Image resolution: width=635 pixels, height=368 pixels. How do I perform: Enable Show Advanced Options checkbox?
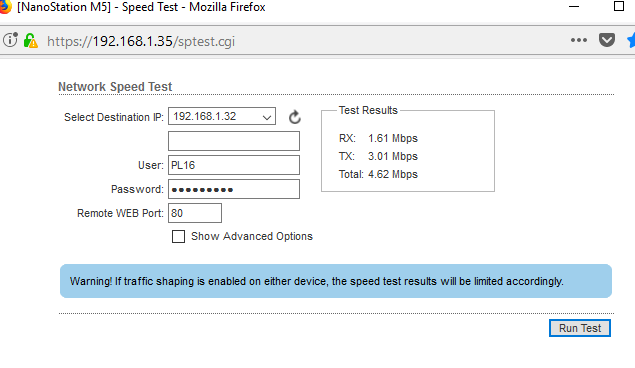pos(178,236)
